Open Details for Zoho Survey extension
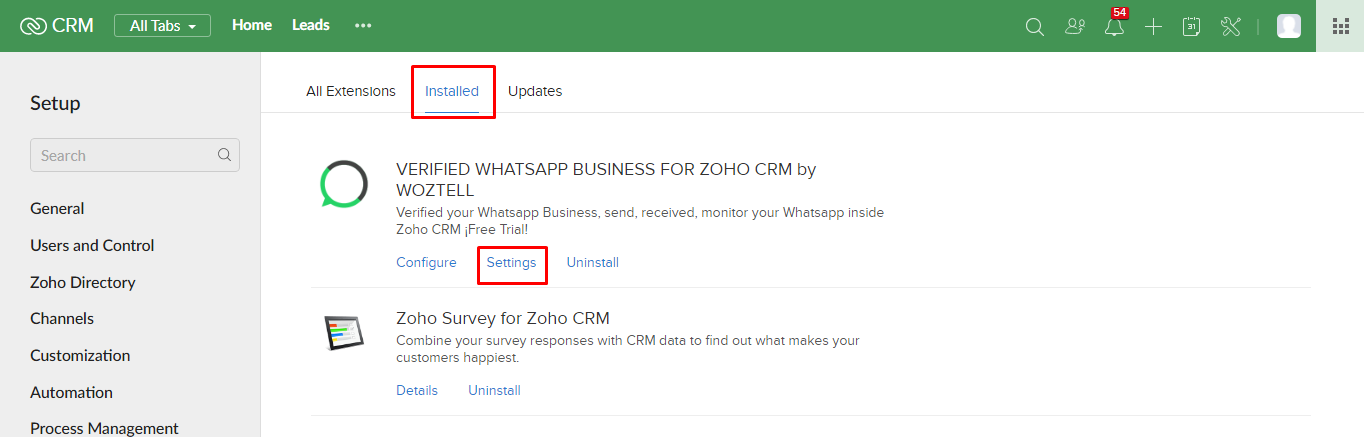 (417, 391)
